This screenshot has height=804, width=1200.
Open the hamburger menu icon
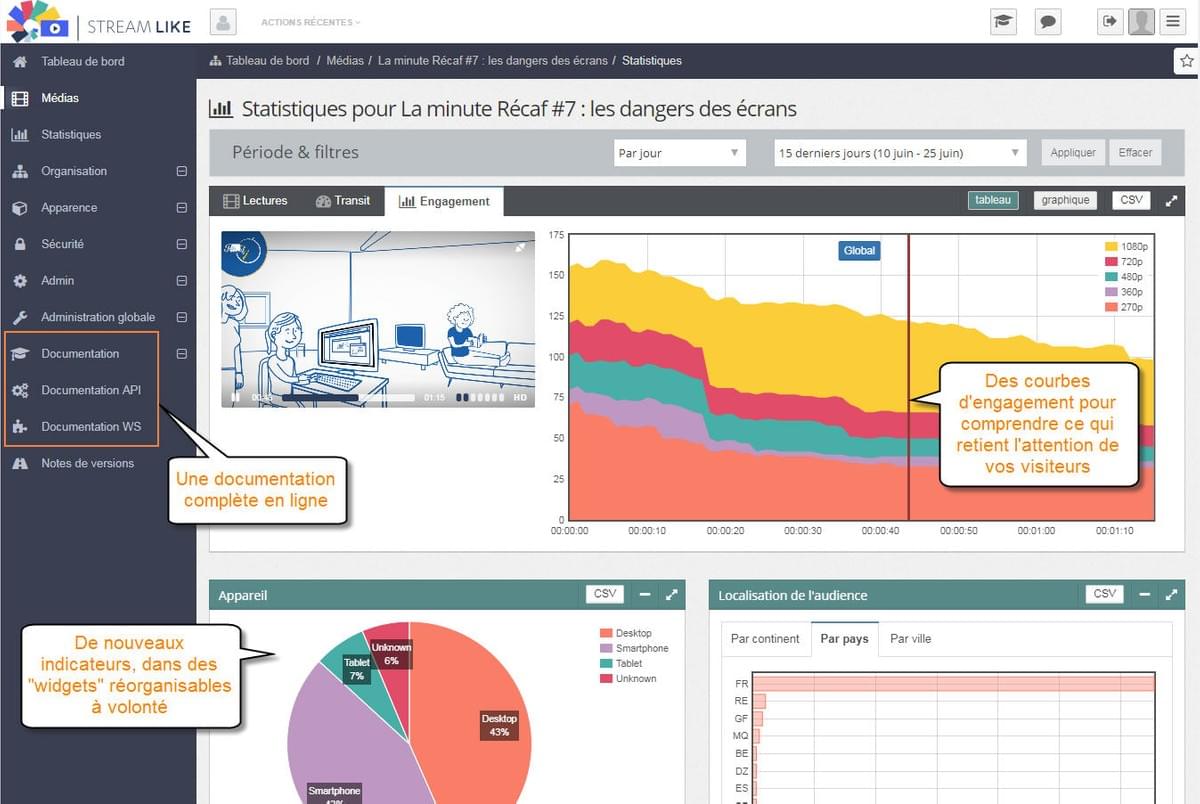pos(1174,21)
